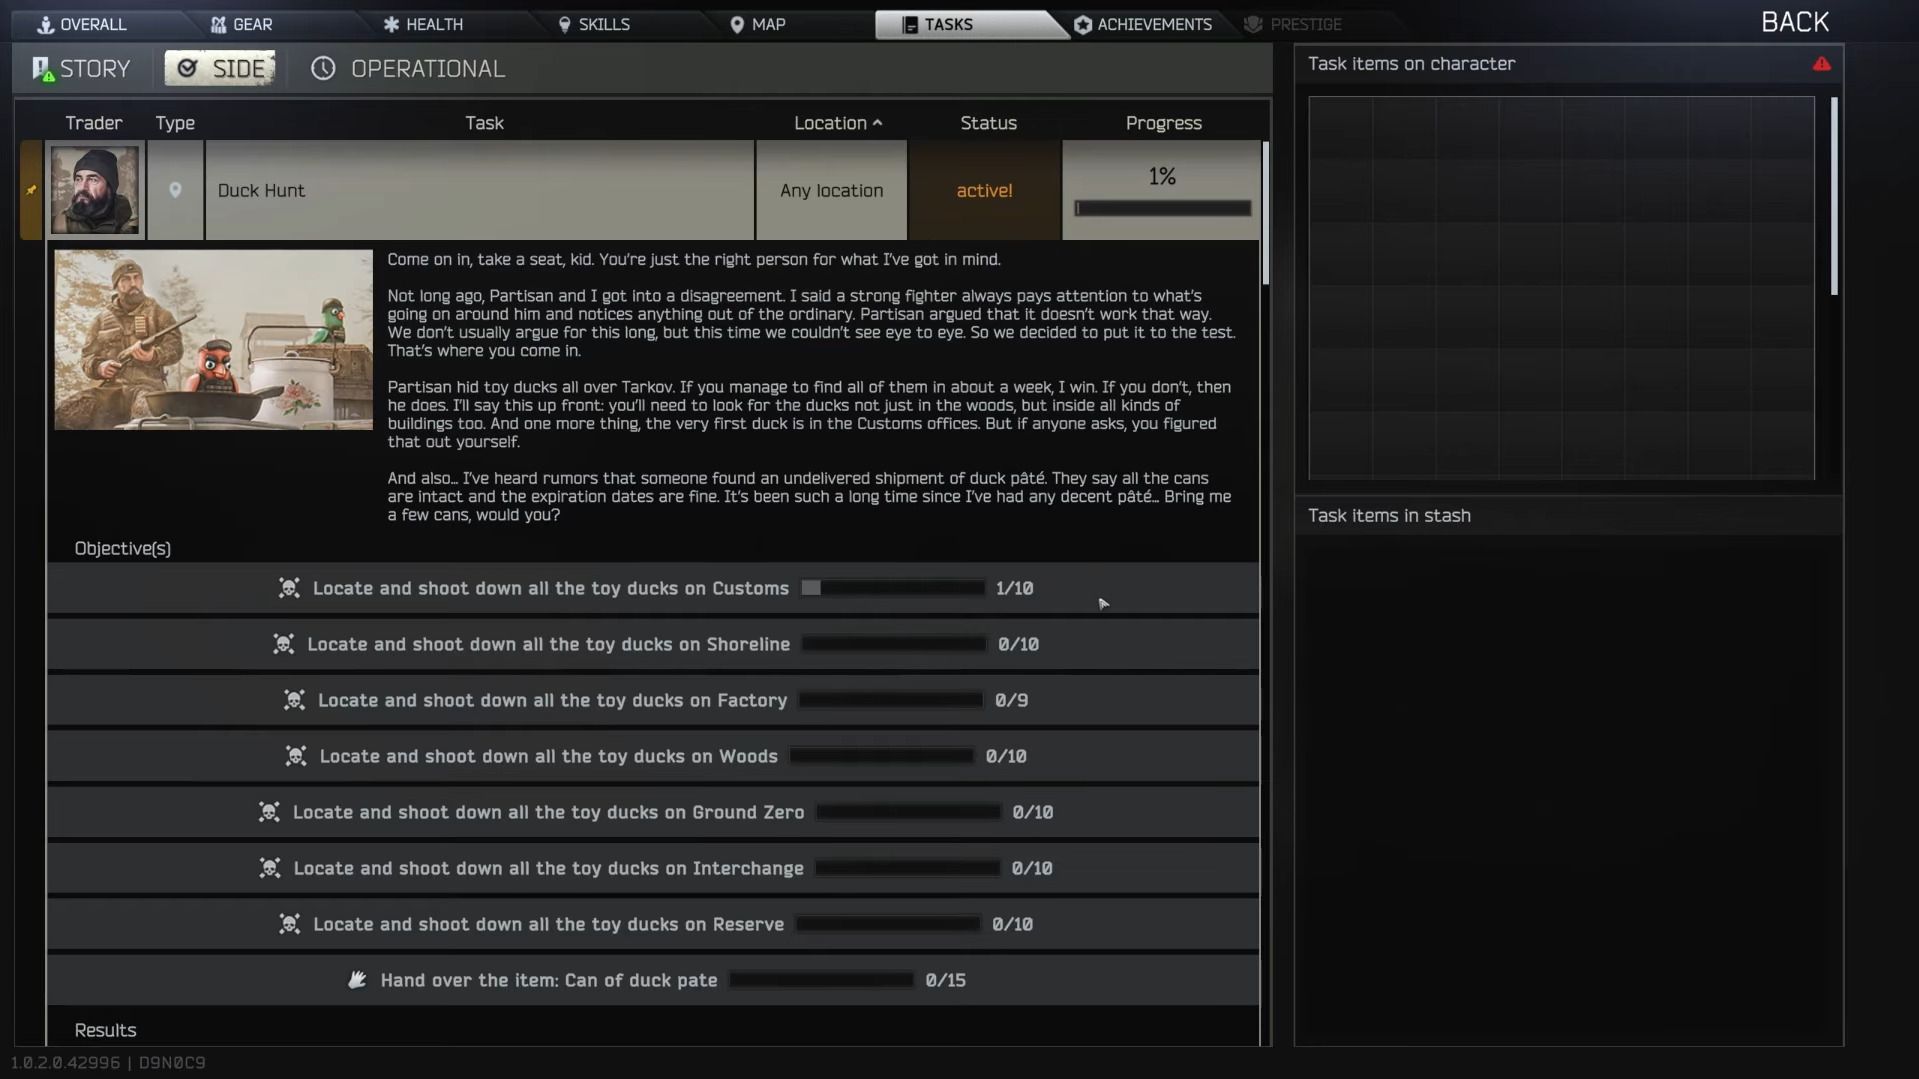Click the map marker type icon
Viewport: 1919px width, 1079px height.
coord(175,190)
